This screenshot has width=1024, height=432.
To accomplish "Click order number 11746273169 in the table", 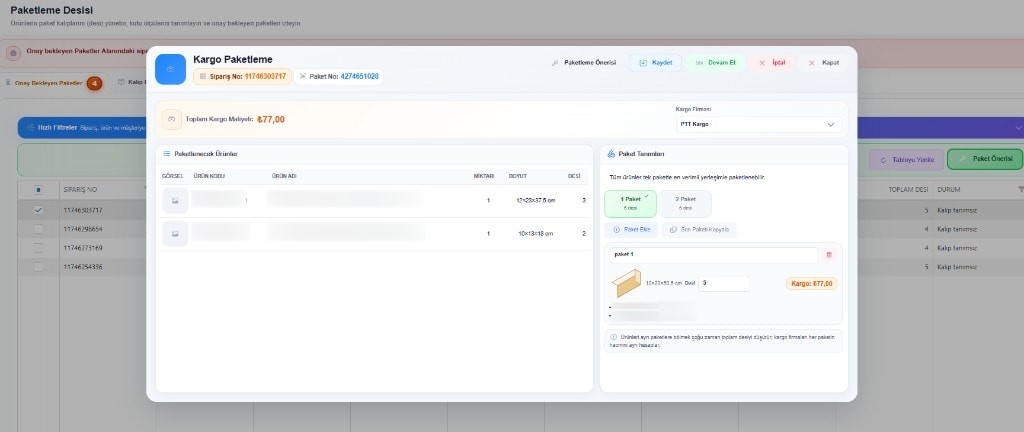I will 83,248.
